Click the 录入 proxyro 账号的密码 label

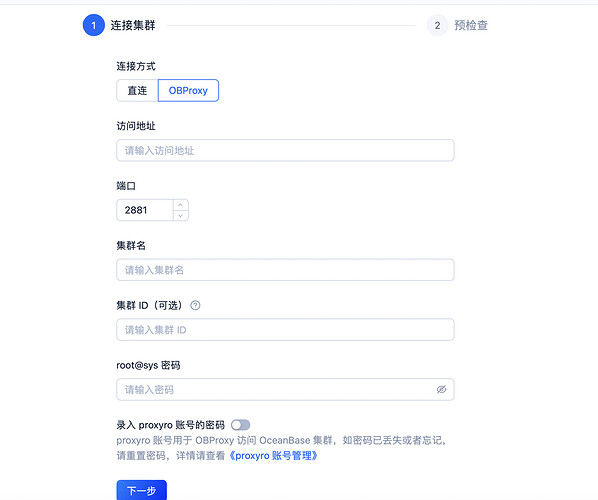[170, 425]
